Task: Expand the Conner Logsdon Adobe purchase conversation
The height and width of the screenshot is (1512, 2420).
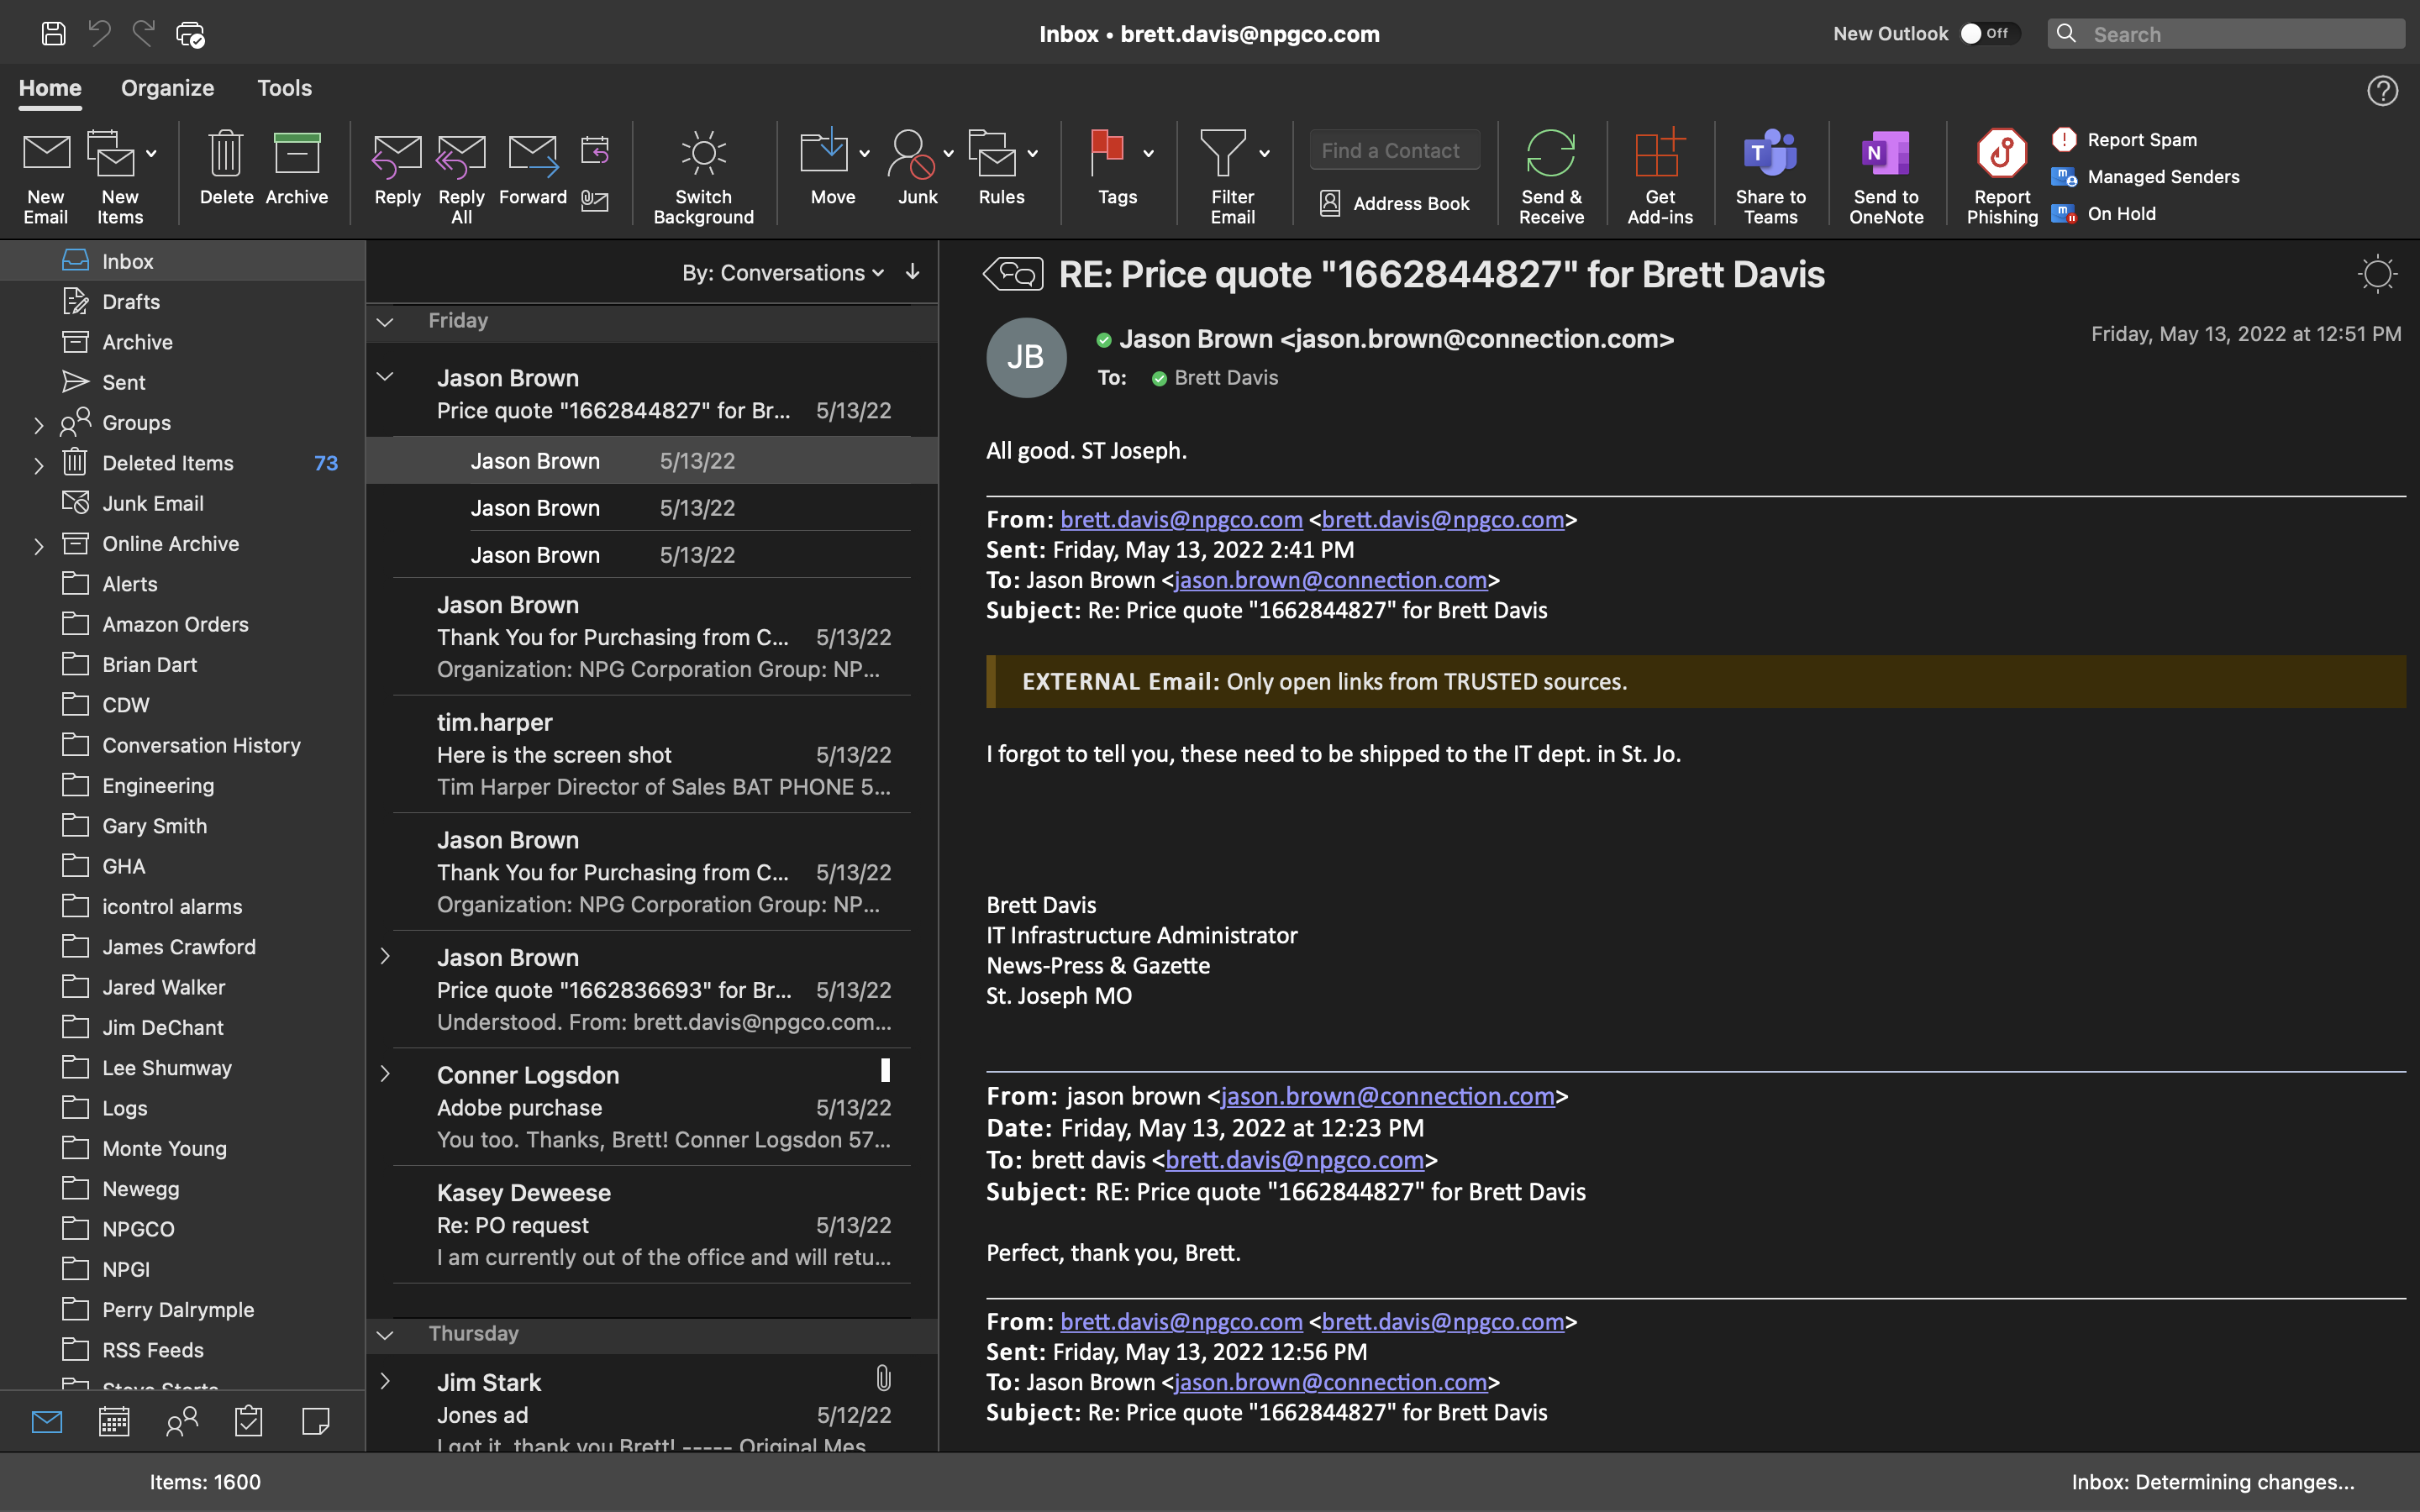Action: tap(385, 1074)
